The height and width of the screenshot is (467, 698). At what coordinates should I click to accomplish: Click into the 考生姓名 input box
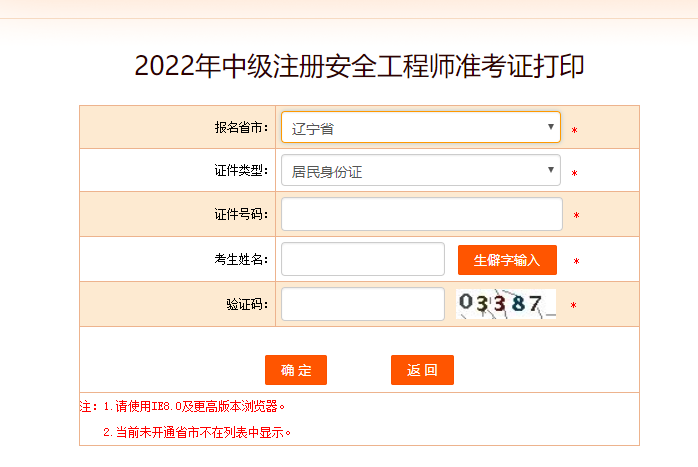click(x=362, y=259)
